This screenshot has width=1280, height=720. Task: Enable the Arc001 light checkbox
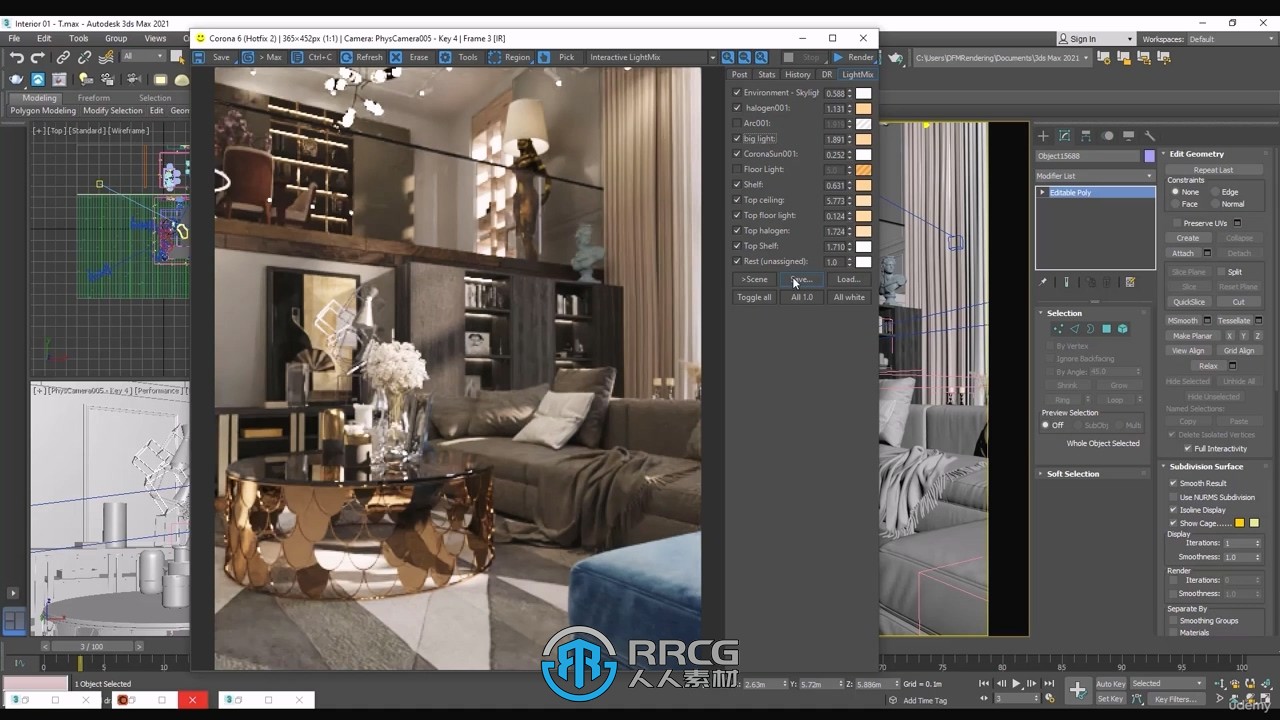click(x=737, y=123)
